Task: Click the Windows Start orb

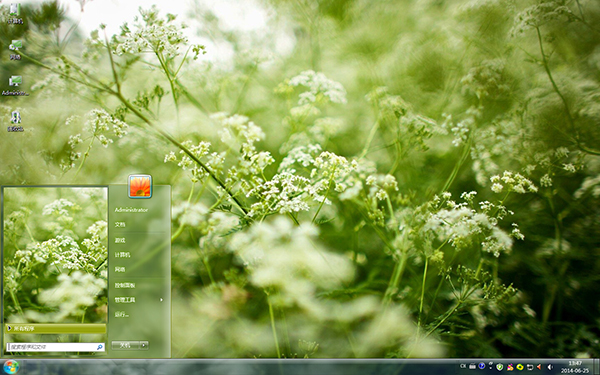Action: pos(11,367)
